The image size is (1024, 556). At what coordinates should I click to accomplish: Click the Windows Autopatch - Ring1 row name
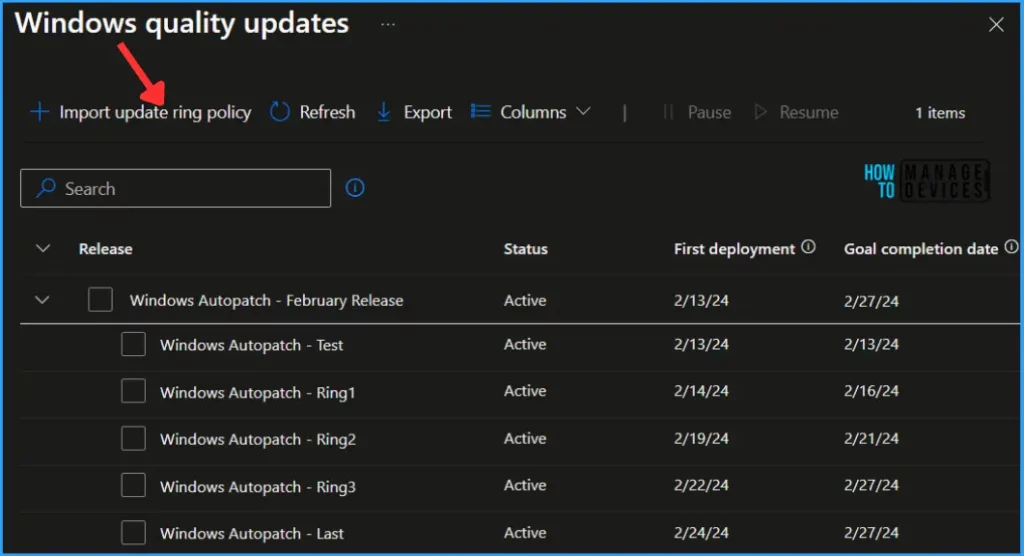pos(257,393)
